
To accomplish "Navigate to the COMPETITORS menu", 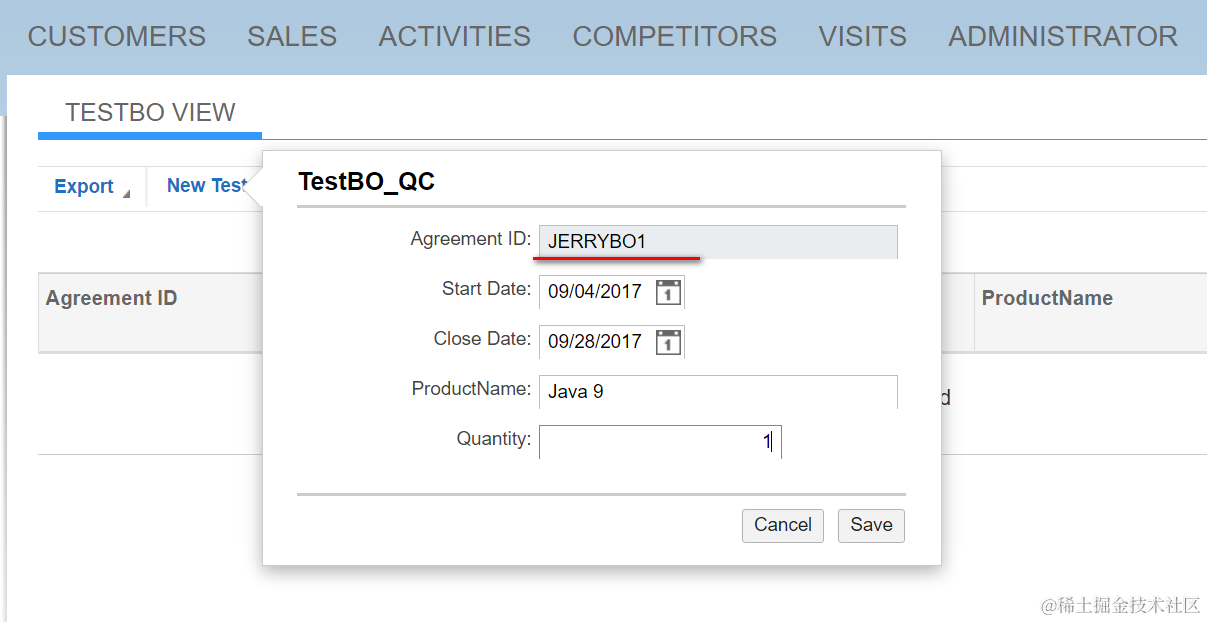I will (x=675, y=37).
